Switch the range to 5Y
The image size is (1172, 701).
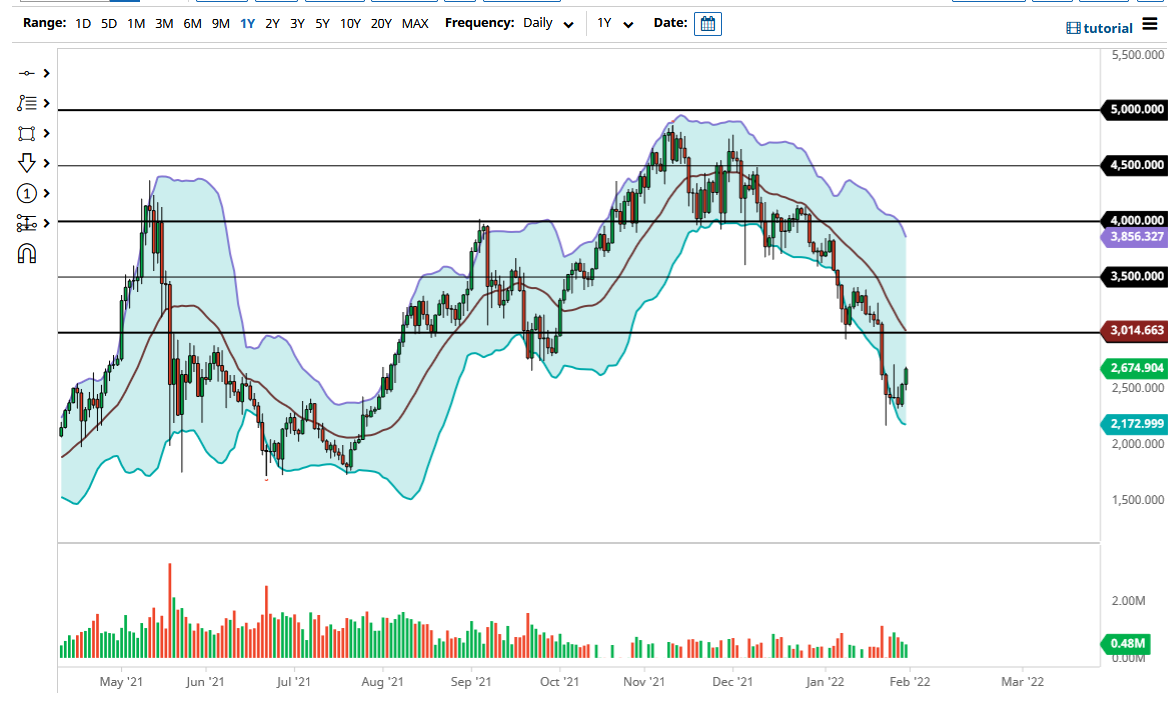click(x=322, y=23)
